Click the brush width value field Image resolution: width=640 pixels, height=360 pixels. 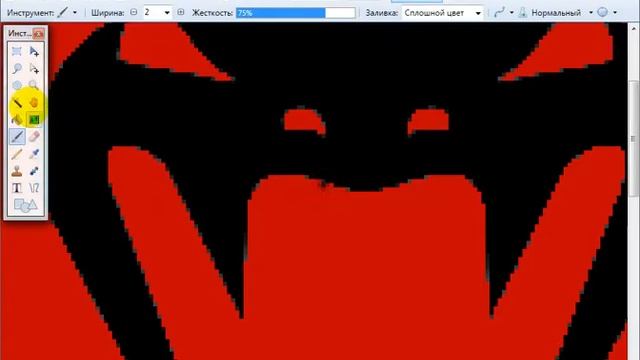[153, 13]
